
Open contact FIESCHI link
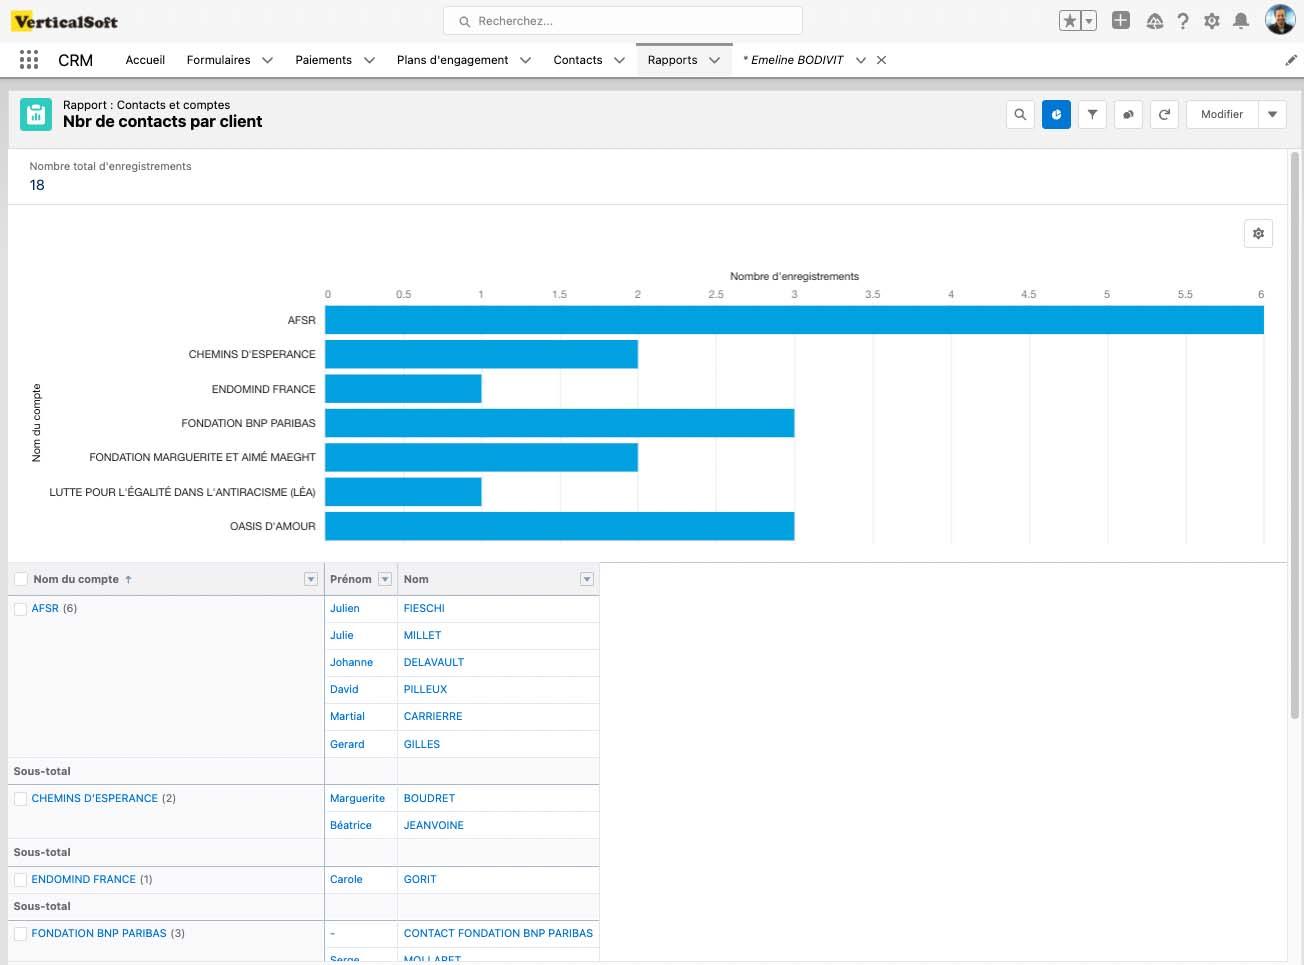424,608
